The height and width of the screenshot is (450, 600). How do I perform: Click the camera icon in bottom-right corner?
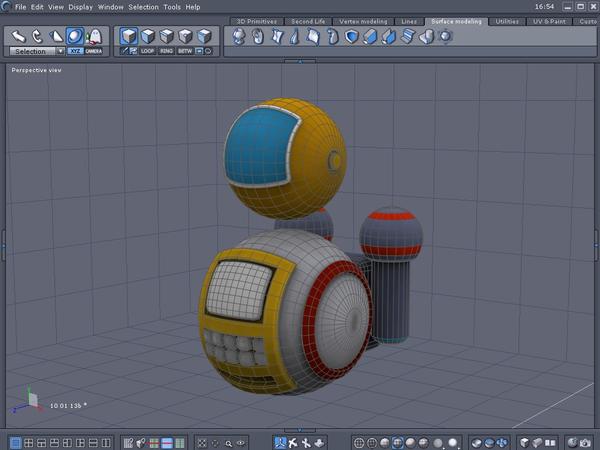(x=585, y=443)
